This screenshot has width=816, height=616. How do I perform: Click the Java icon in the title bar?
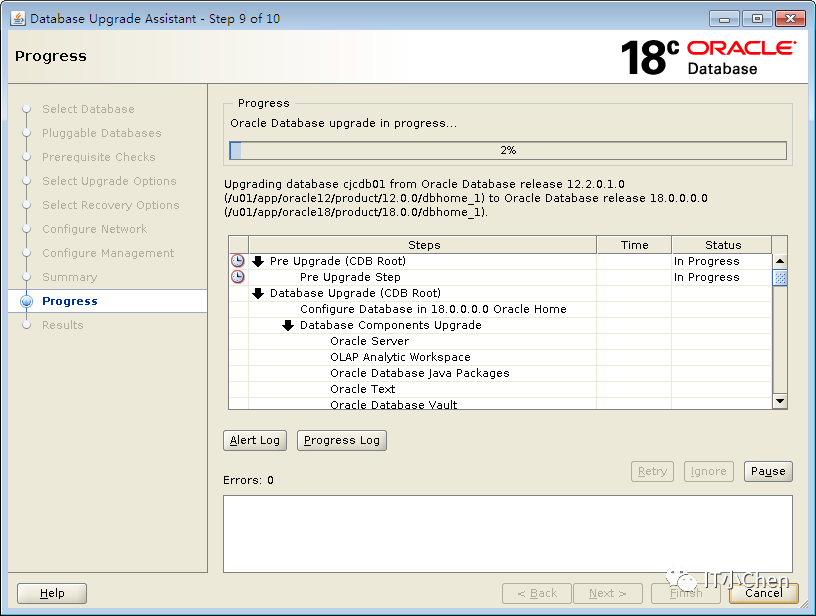click(18, 19)
